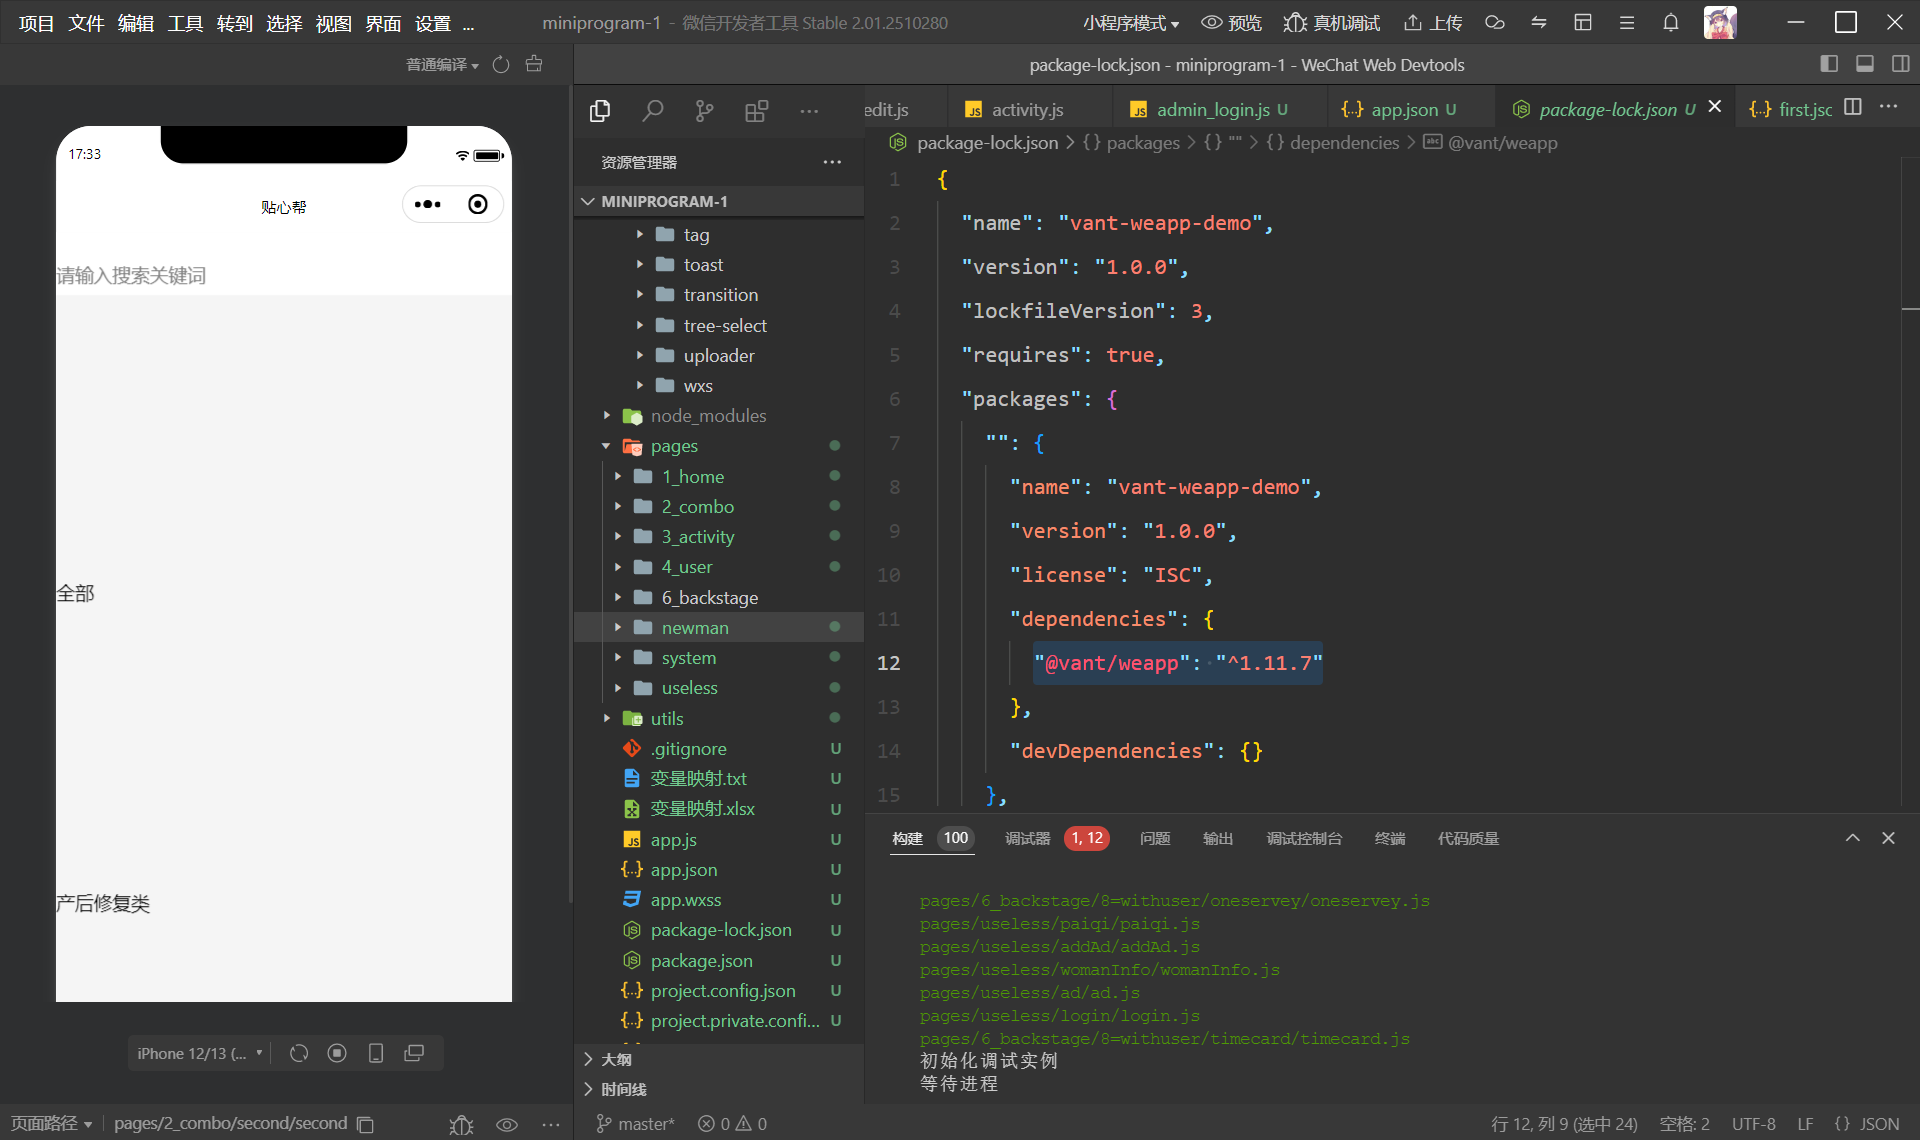The height and width of the screenshot is (1140, 1920).
Task: Click the refresh compile icon
Action: (x=501, y=65)
